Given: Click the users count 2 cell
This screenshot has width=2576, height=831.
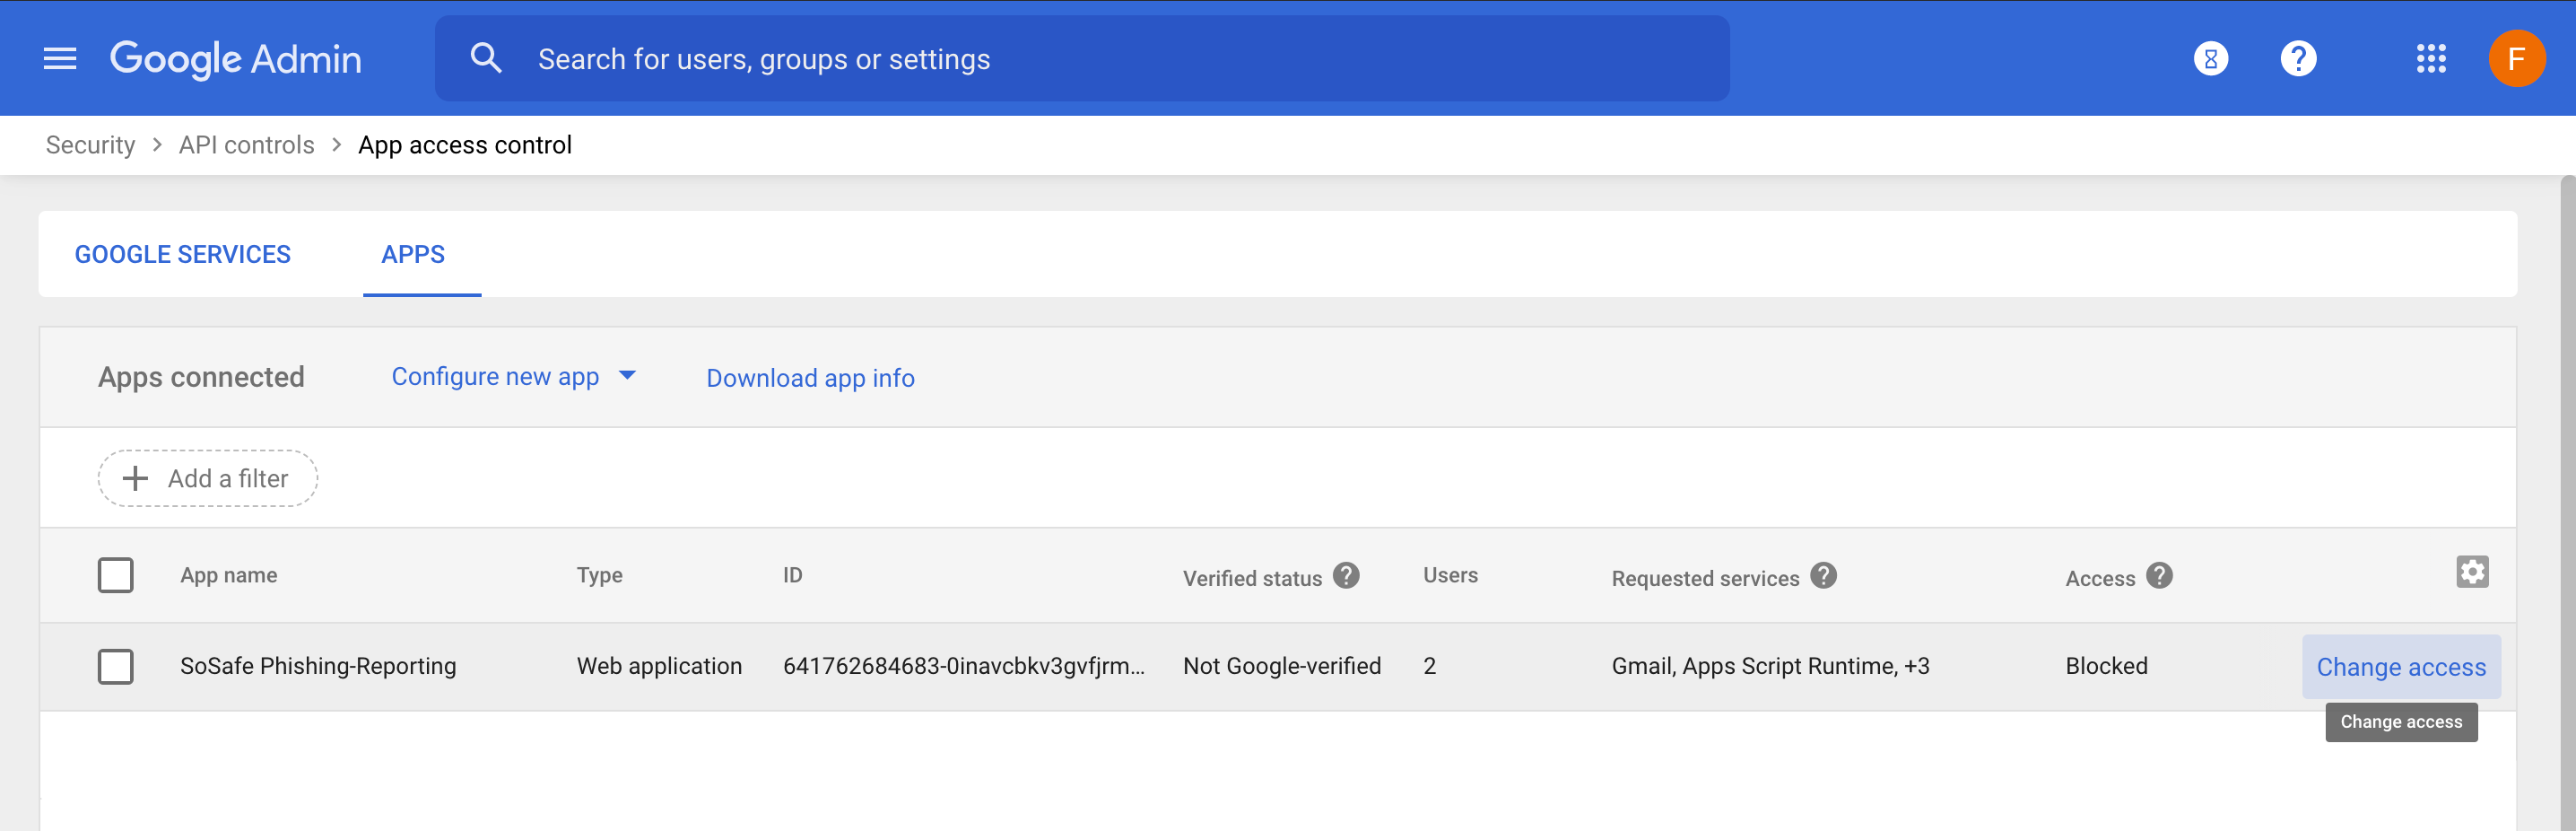Looking at the screenshot, I should coord(1430,666).
